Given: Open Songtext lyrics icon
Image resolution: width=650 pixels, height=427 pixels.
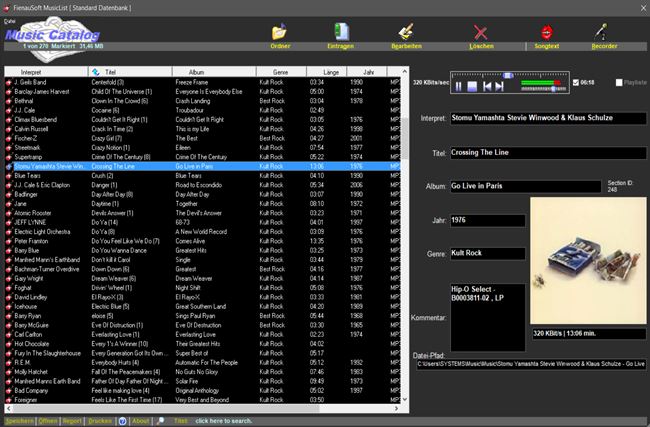Looking at the screenshot, I should (x=547, y=33).
